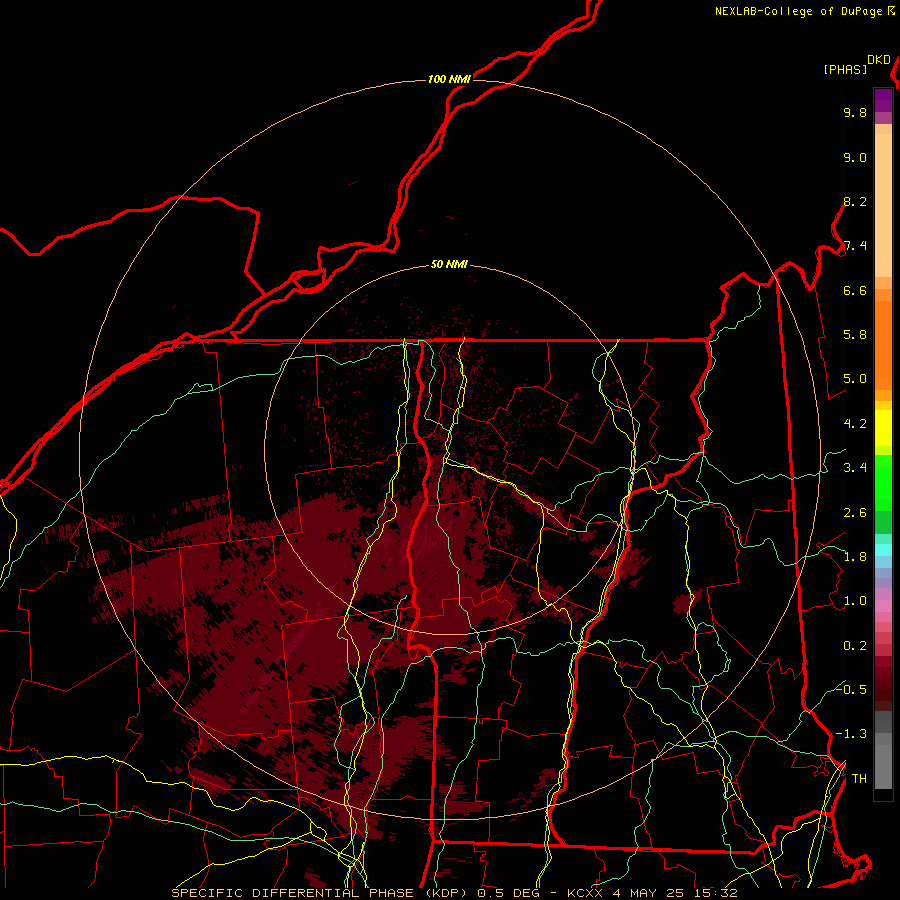Click the 1.0 scale value
This screenshot has width=900, height=900.
coord(855,601)
